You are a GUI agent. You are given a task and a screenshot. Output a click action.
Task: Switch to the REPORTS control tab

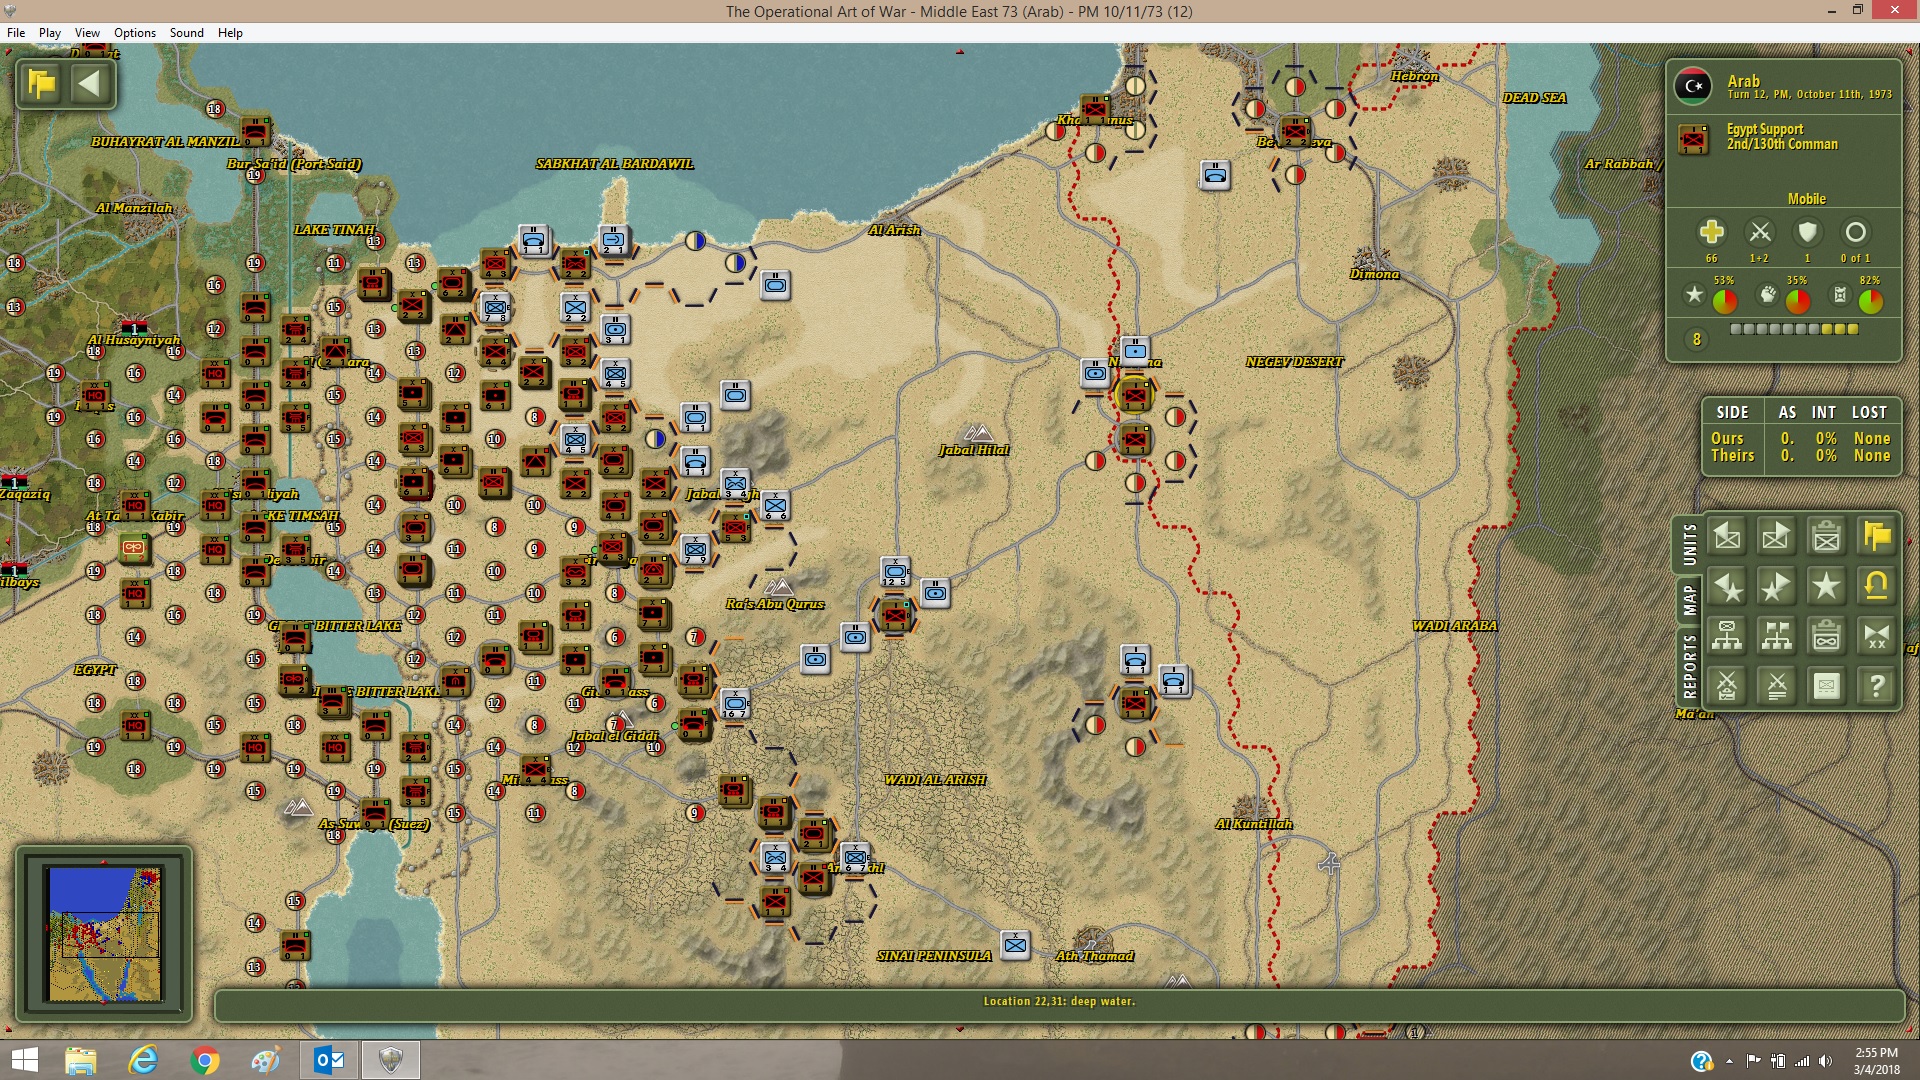click(x=1690, y=665)
